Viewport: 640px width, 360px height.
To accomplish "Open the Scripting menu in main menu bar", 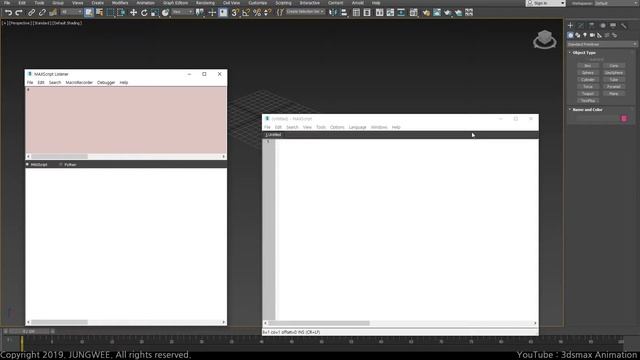I will click(283, 3).
